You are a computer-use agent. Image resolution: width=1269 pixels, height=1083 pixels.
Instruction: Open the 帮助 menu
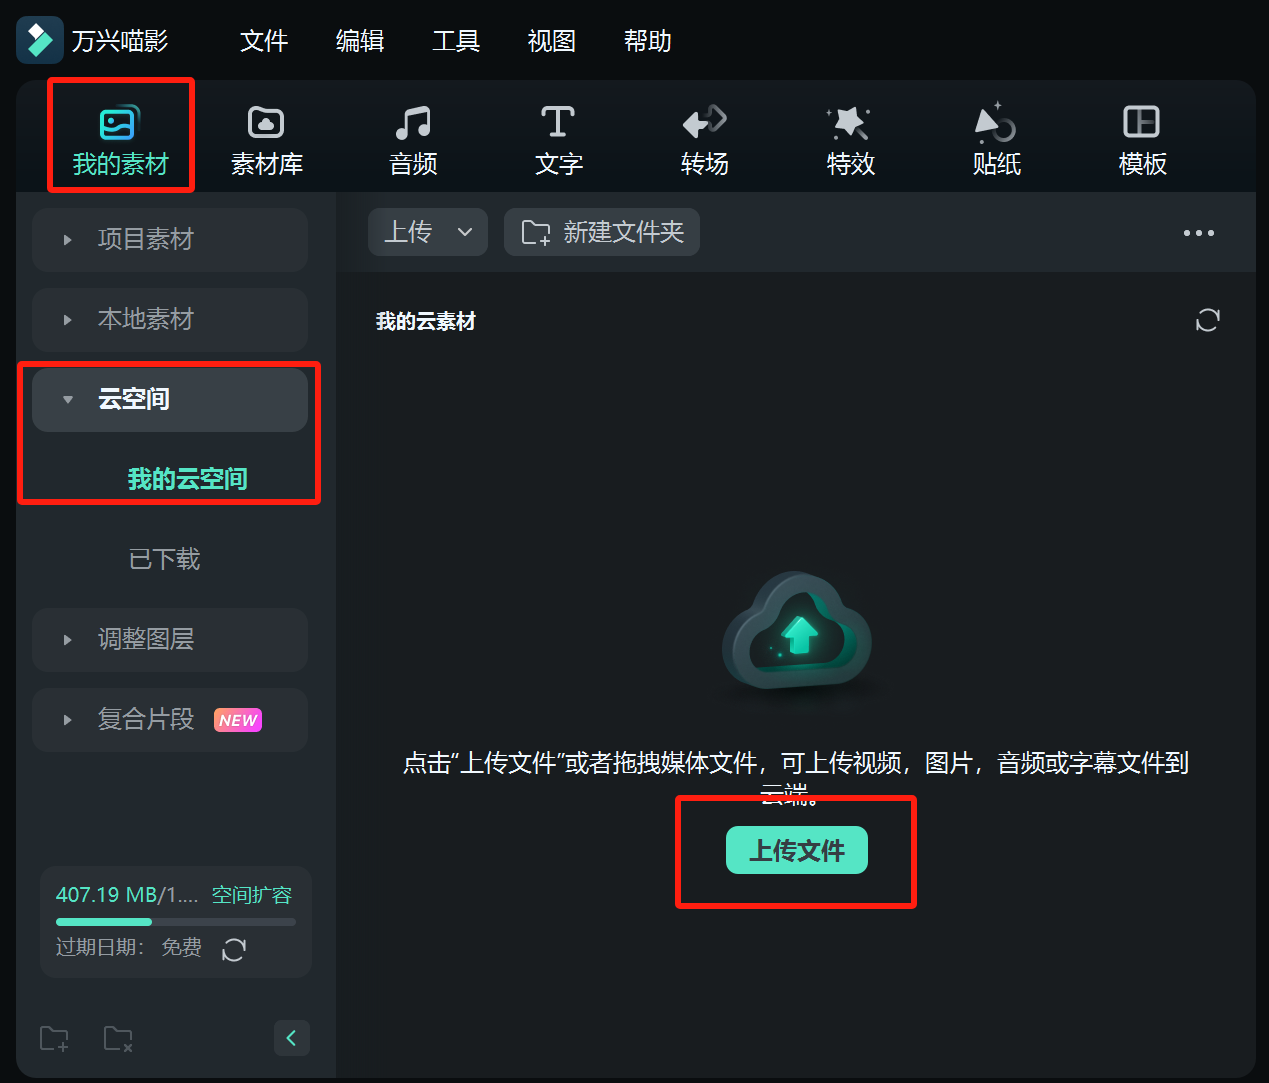(x=647, y=41)
